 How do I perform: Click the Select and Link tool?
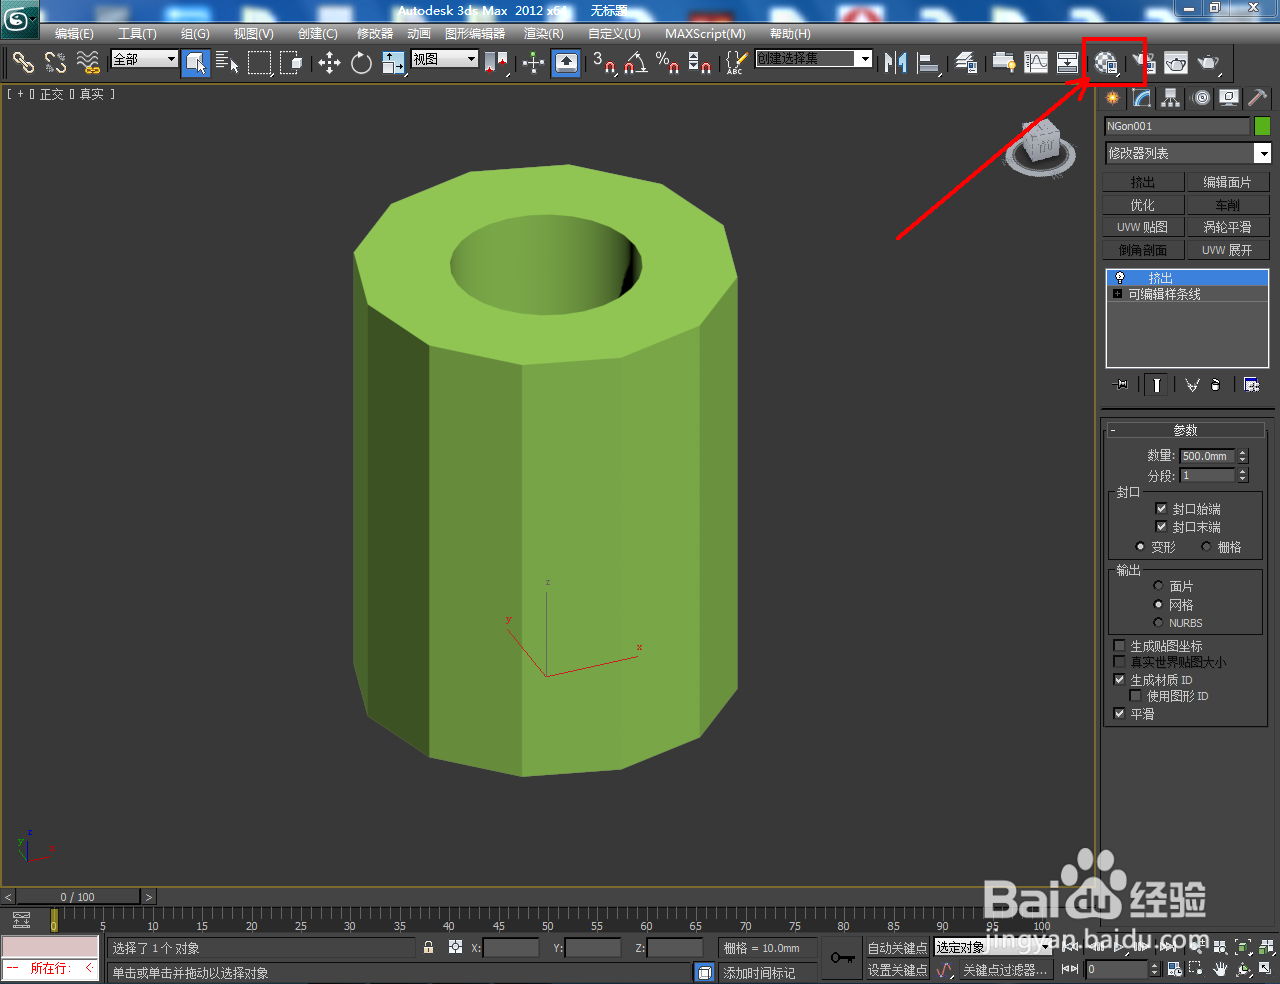coord(23,62)
